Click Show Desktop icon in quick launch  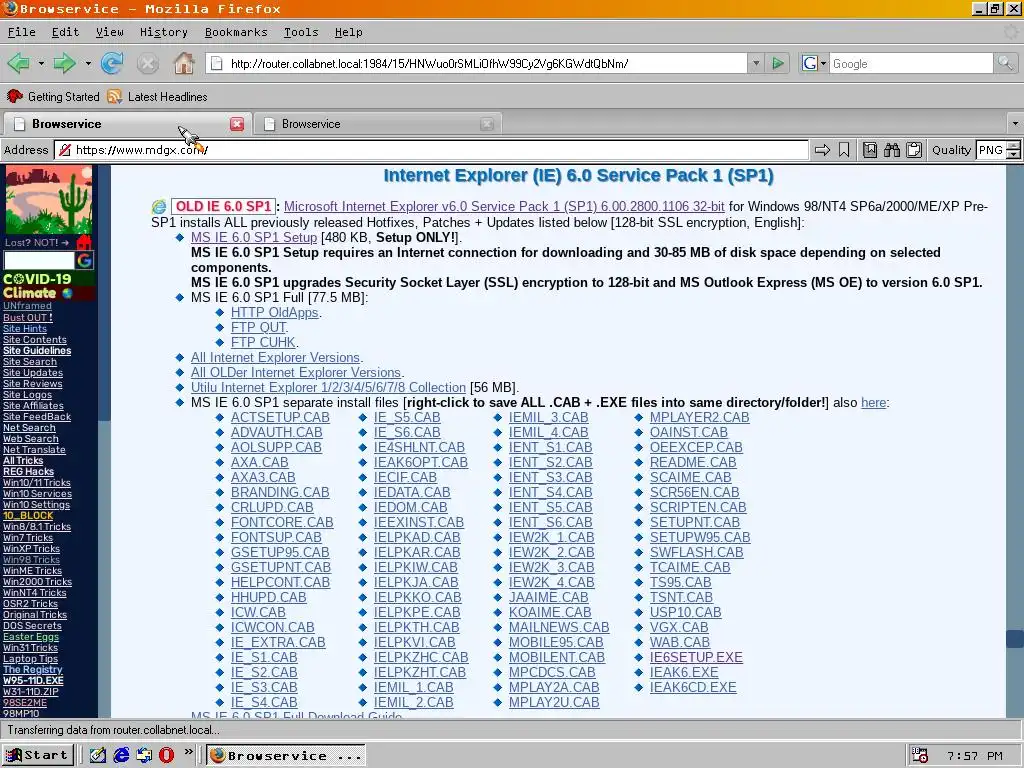(x=97, y=755)
